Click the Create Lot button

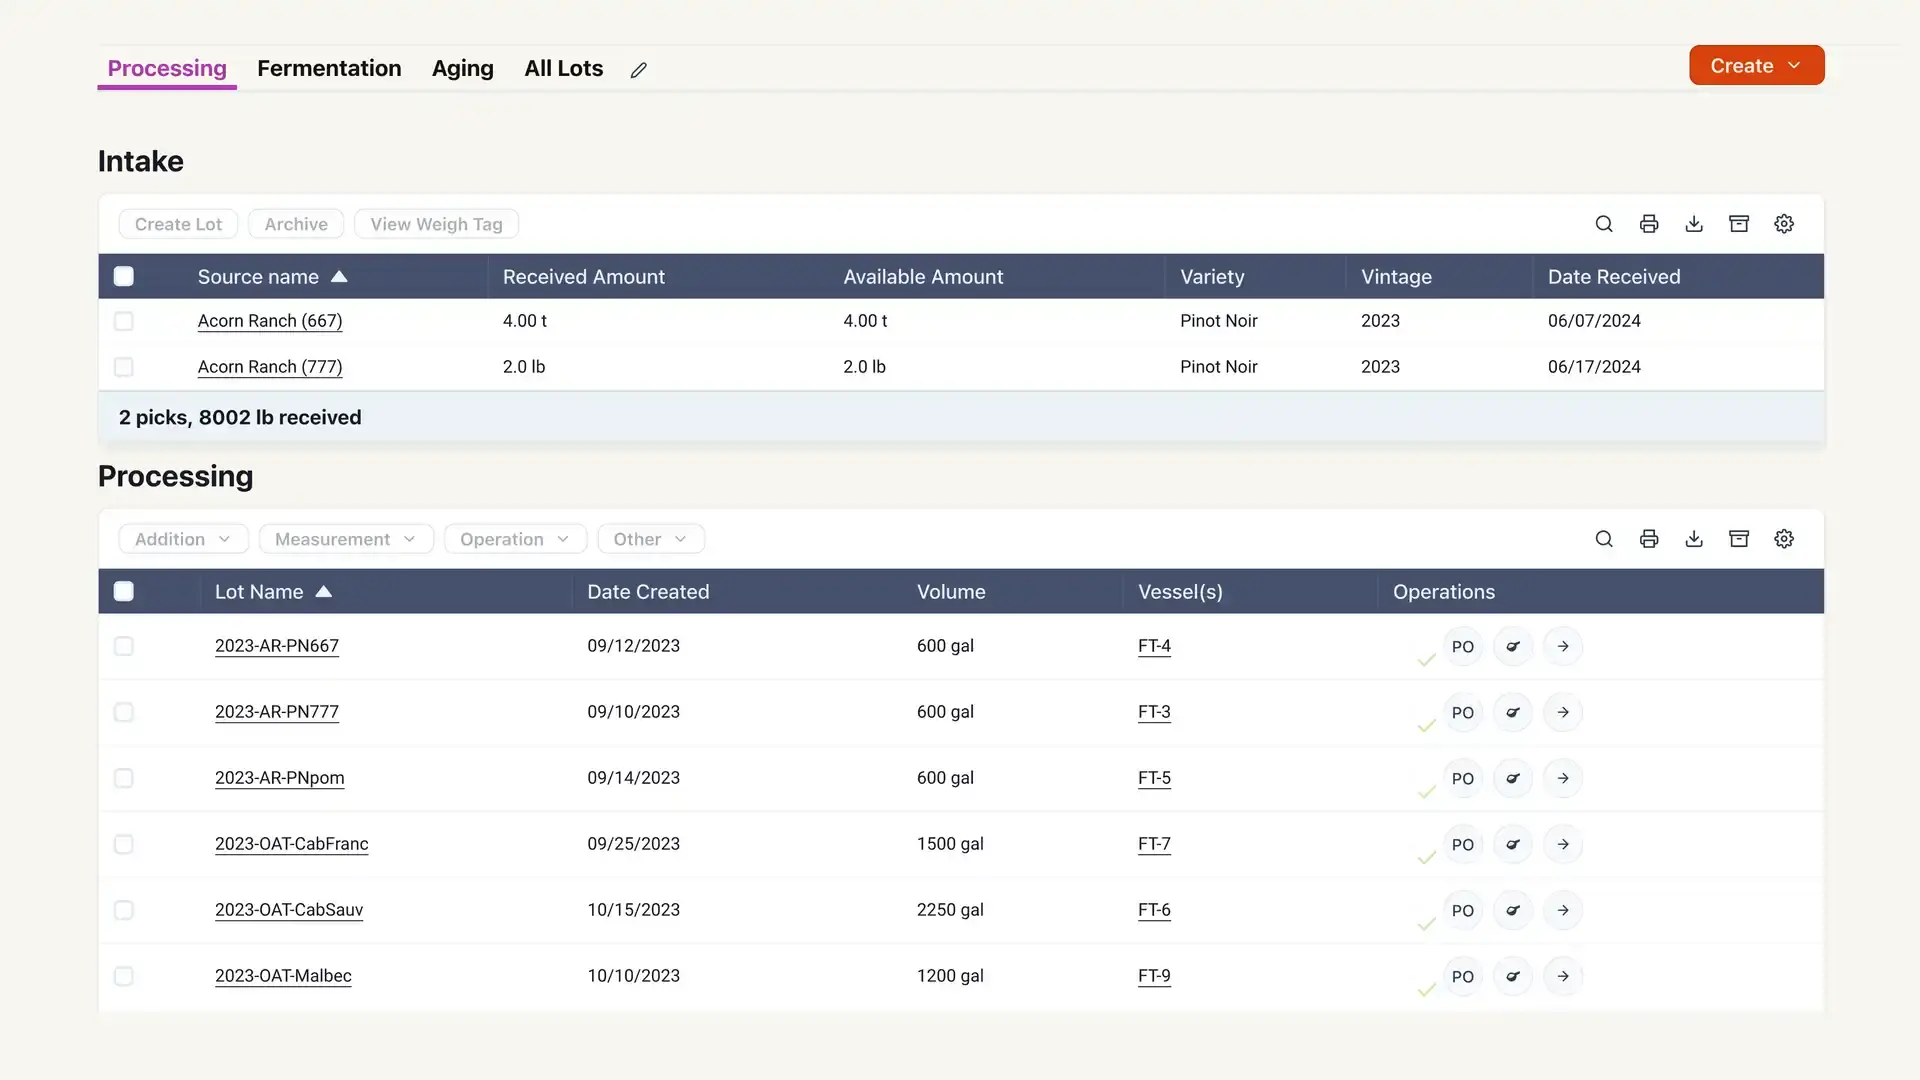click(178, 223)
